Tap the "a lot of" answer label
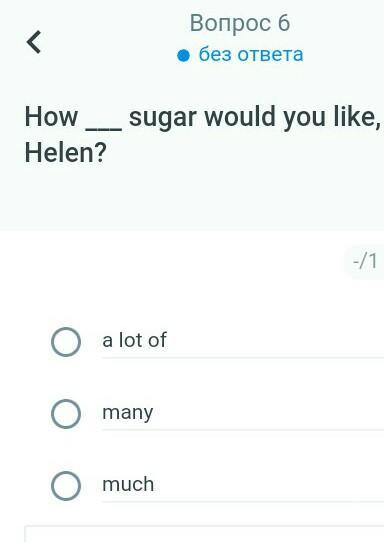Viewport: 384px width, 542px height. (x=134, y=340)
